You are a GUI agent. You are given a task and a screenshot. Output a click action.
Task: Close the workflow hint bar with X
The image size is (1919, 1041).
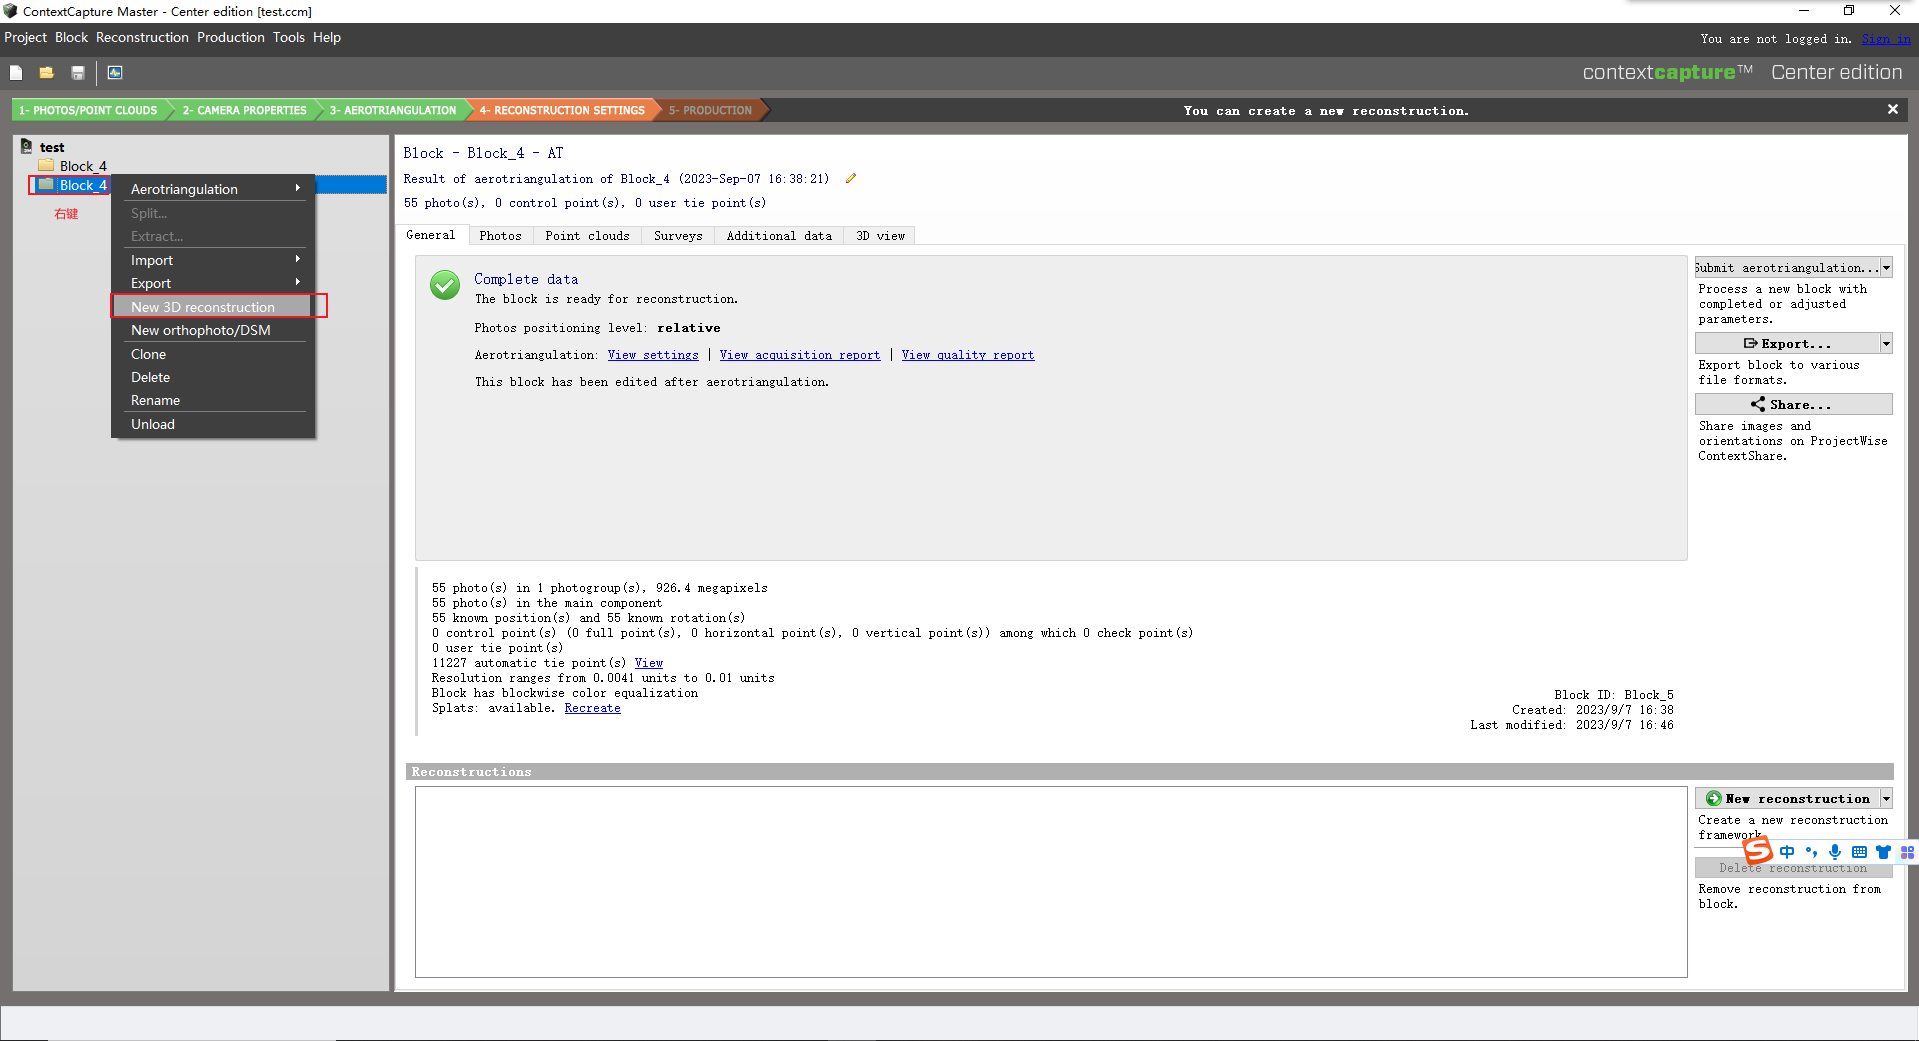1893,109
